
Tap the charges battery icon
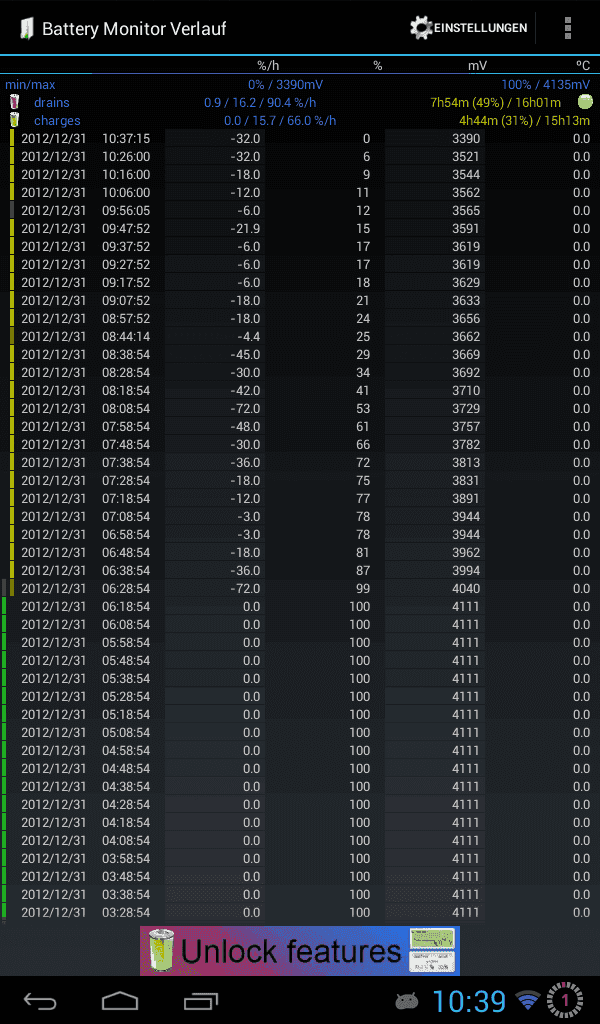(14, 120)
